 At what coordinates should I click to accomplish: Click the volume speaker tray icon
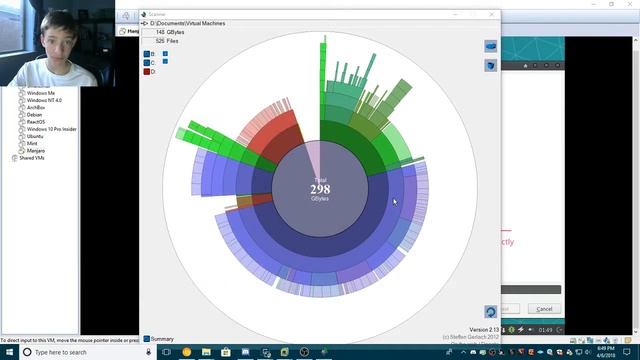588,352
